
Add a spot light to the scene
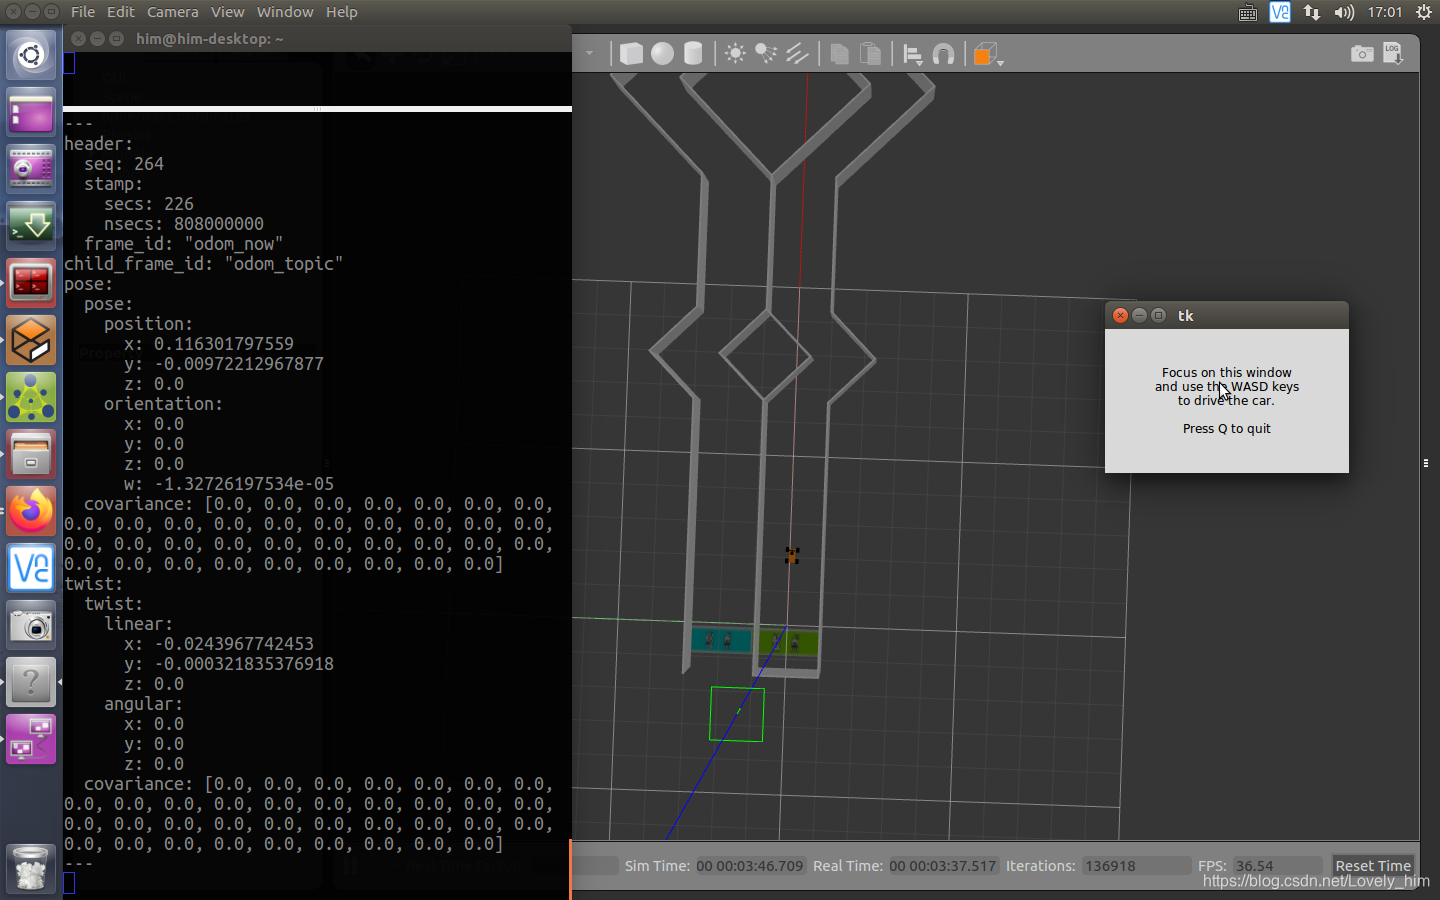(x=766, y=53)
